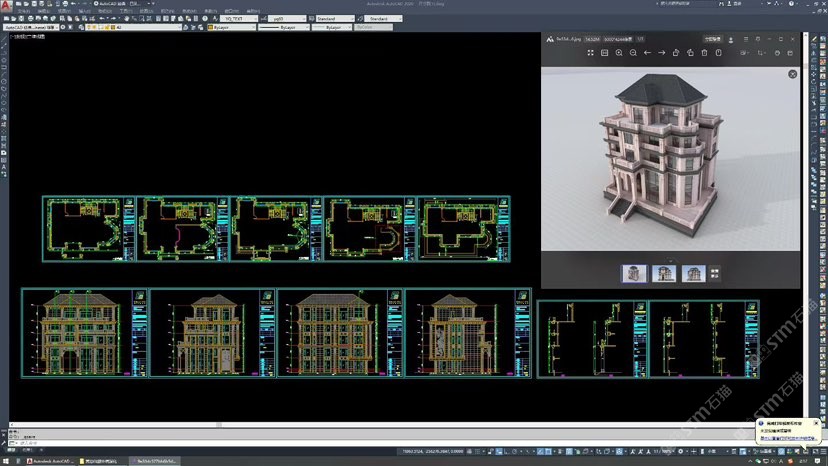Close the image preview overlay with round X
The image size is (828, 466).
(x=793, y=74)
